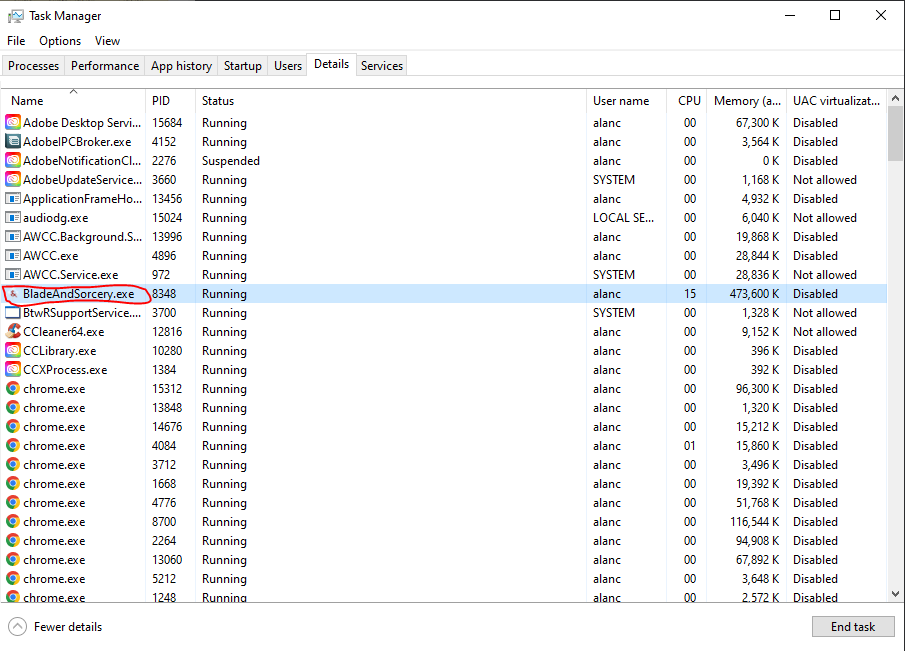Collapse view with Fewer details chevron
The image size is (905, 651).
[x=18, y=627]
